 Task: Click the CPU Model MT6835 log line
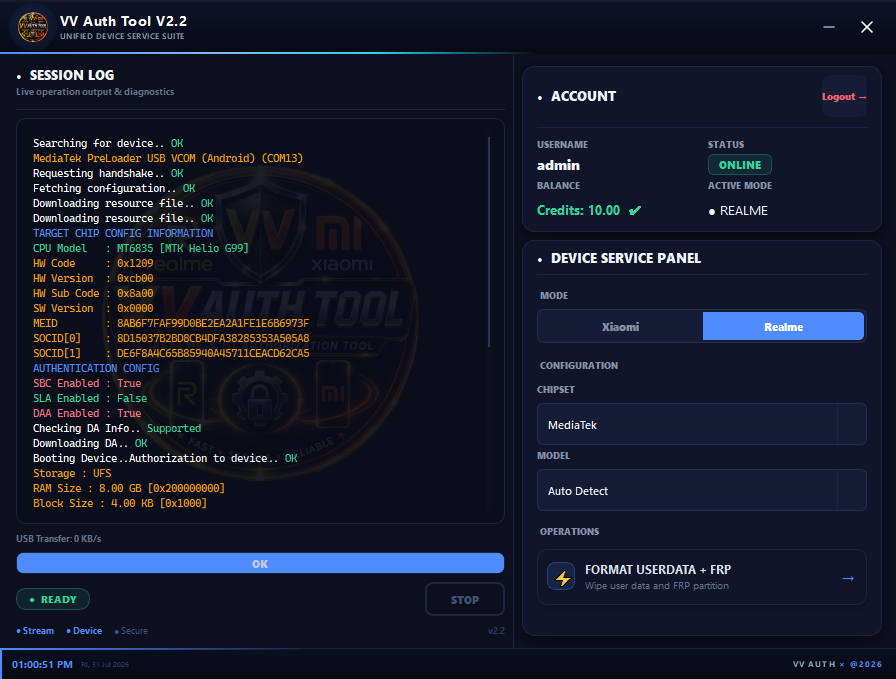(x=141, y=248)
